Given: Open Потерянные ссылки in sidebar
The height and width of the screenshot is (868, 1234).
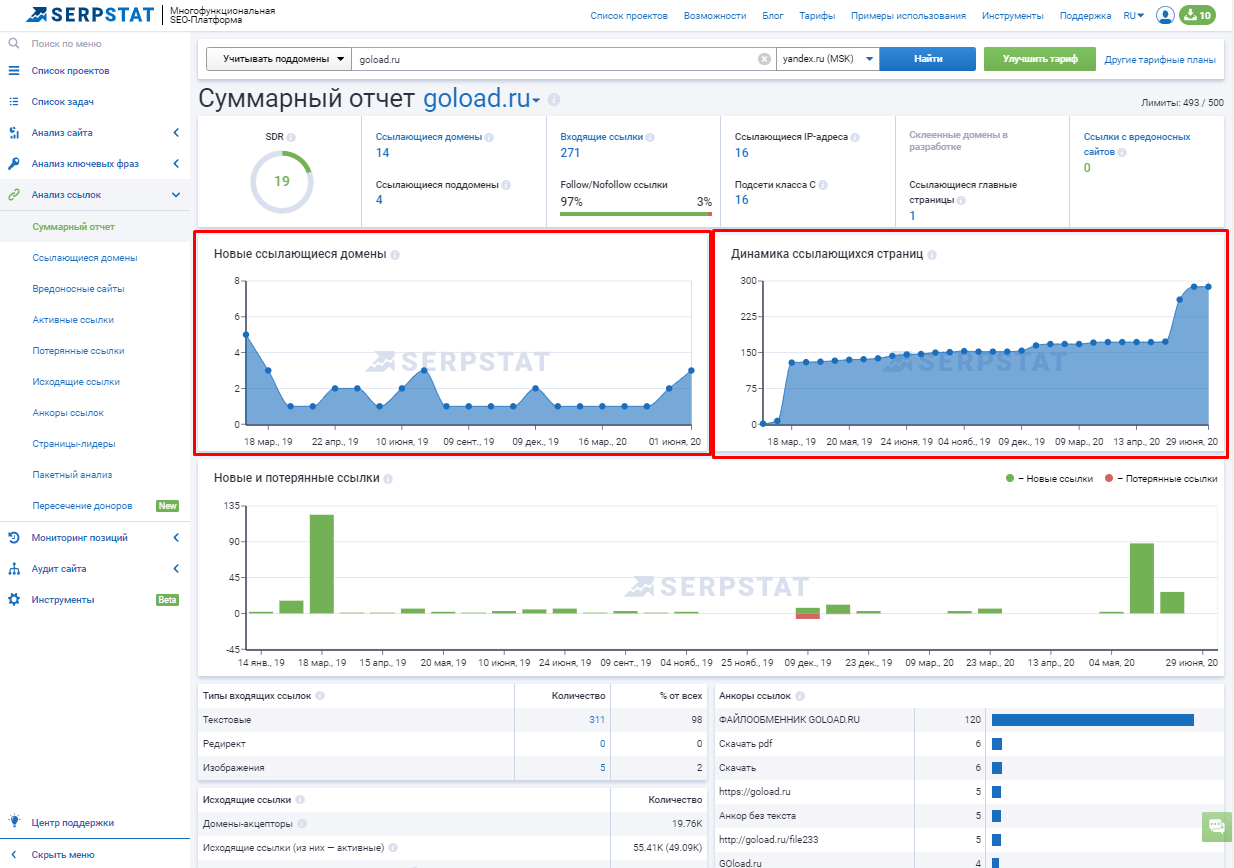Looking at the screenshot, I should point(78,351).
